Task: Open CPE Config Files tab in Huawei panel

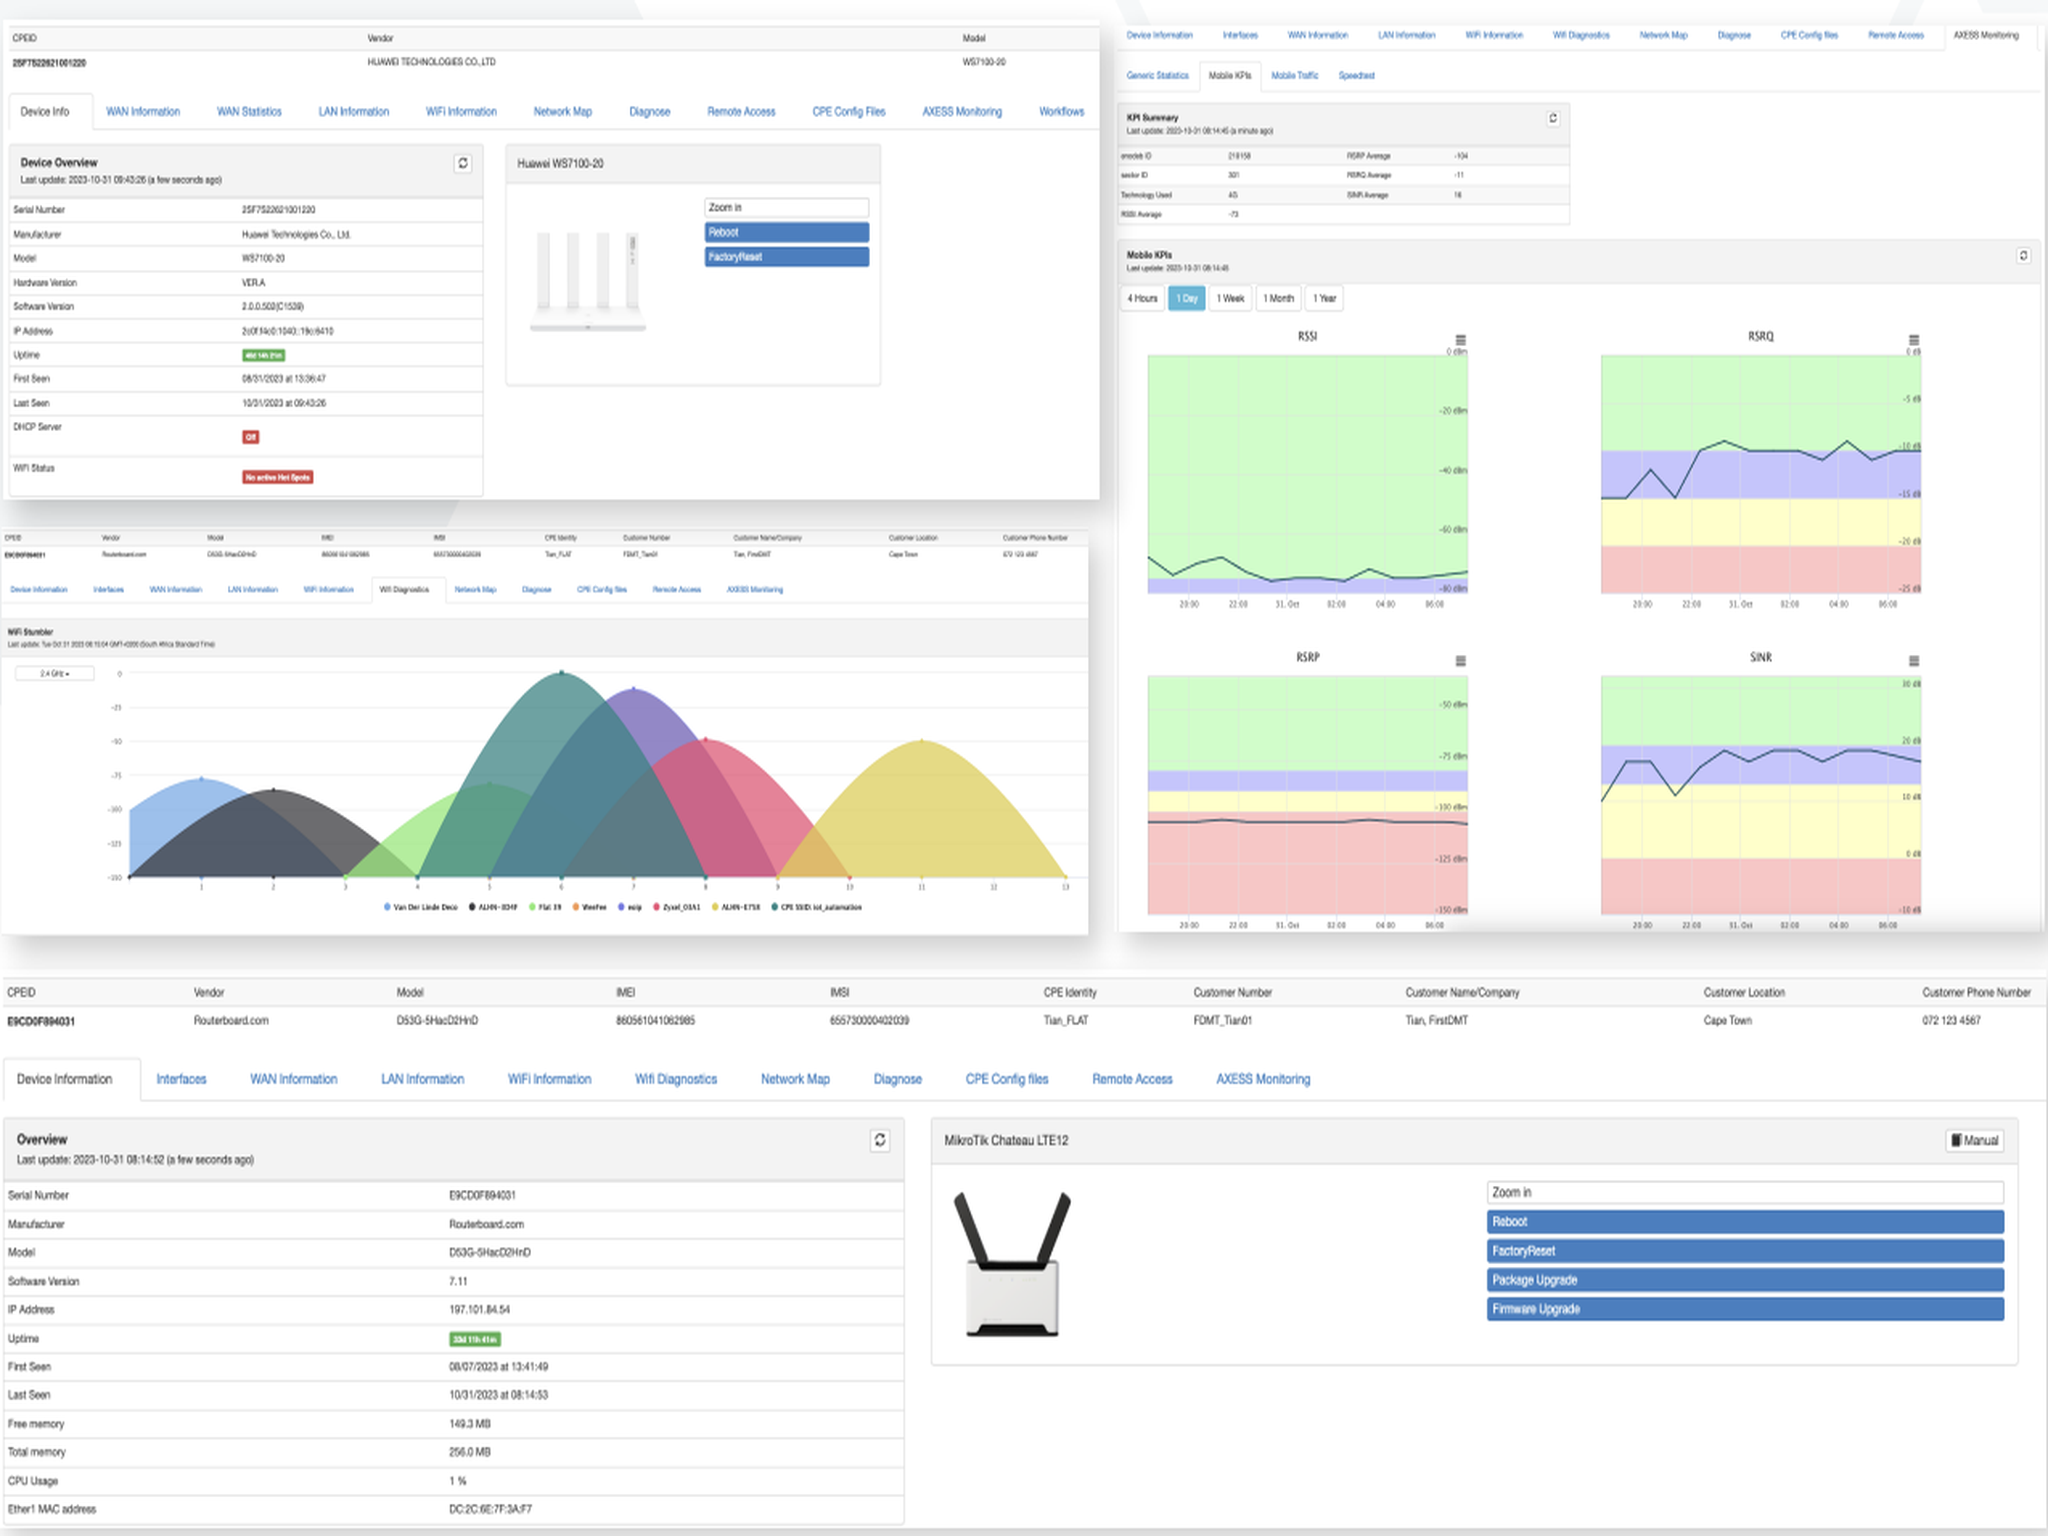Action: tap(848, 112)
